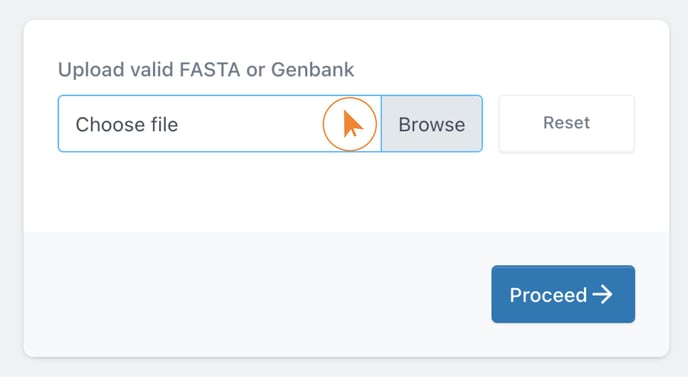Image resolution: width=688 pixels, height=377 pixels.
Task: Click the word 'Upload' in the form label
Action: click(x=91, y=70)
